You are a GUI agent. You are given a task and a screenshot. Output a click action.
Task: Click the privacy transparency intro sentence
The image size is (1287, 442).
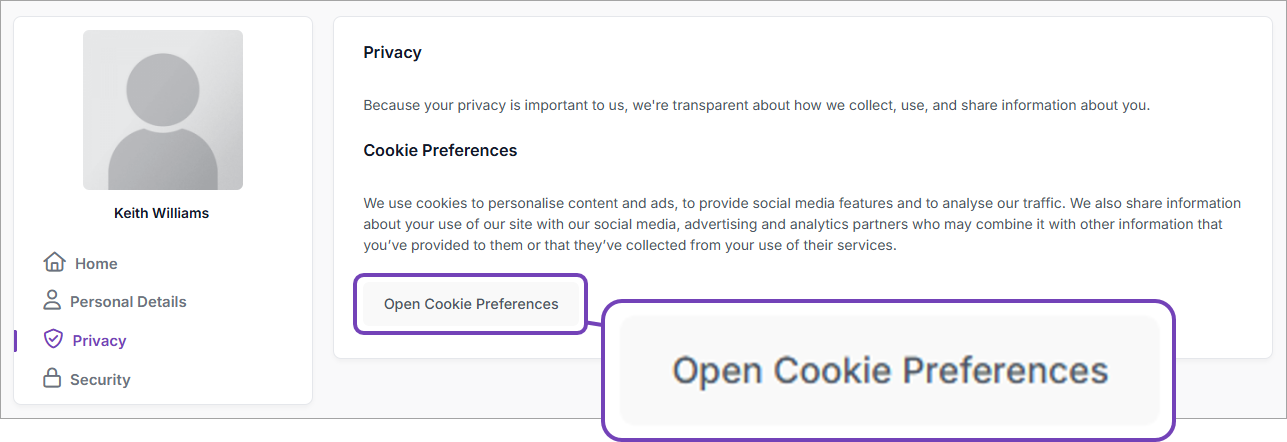coord(756,105)
